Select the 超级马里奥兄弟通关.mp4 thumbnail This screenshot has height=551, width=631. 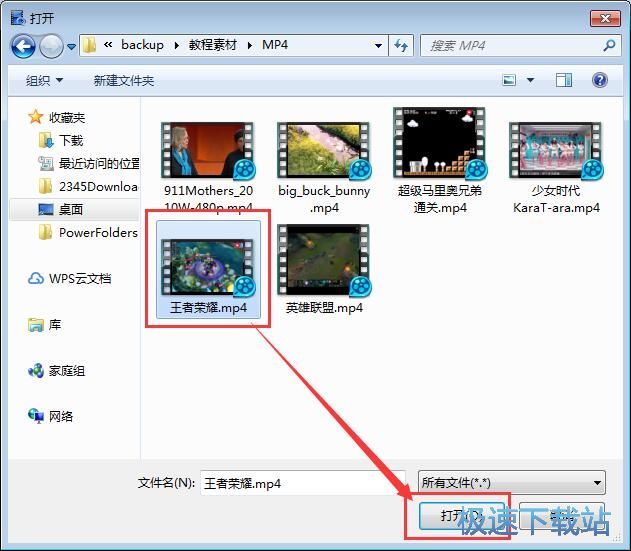[x=440, y=143]
